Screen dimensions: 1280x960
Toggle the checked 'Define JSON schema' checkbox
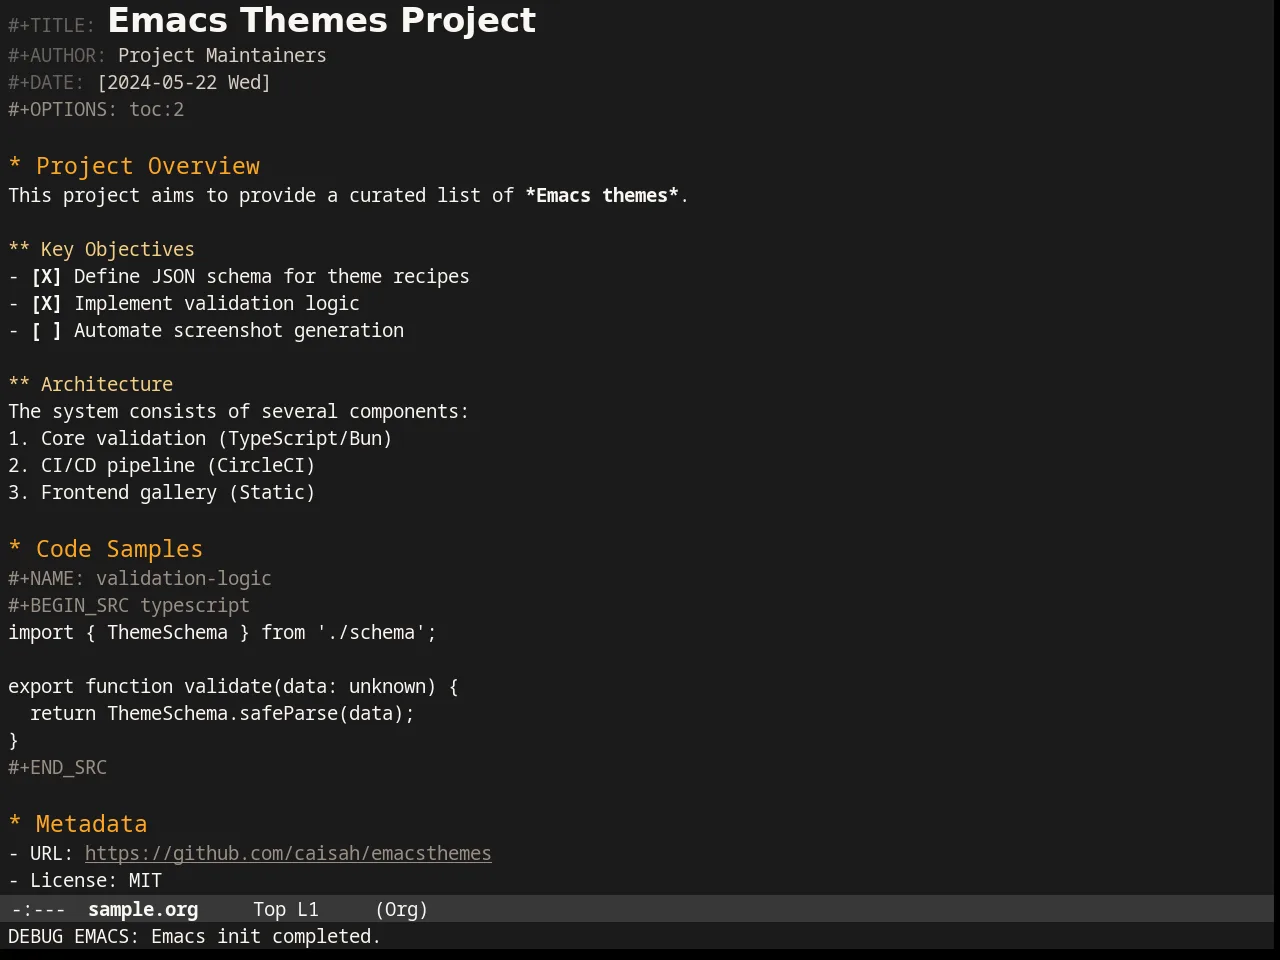[x=46, y=276]
